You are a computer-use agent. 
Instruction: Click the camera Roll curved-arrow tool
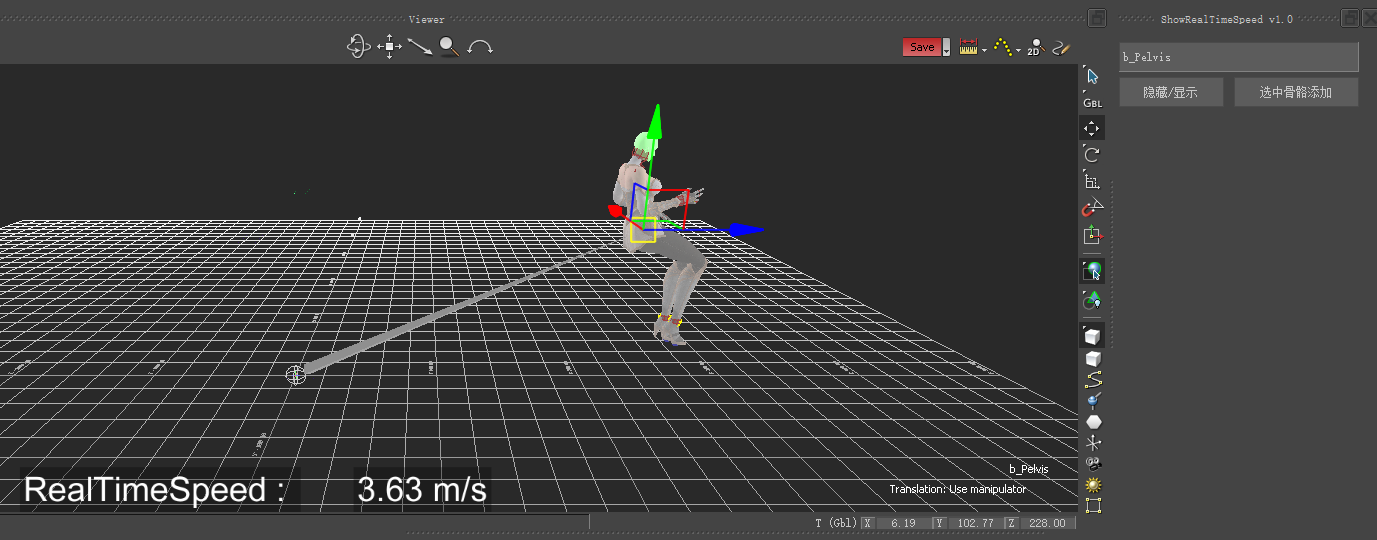click(x=481, y=47)
